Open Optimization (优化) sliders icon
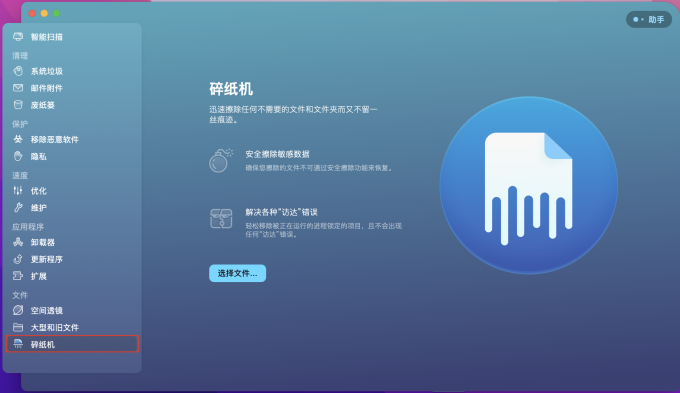Image resolution: width=680 pixels, height=393 pixels. point(18,190)
